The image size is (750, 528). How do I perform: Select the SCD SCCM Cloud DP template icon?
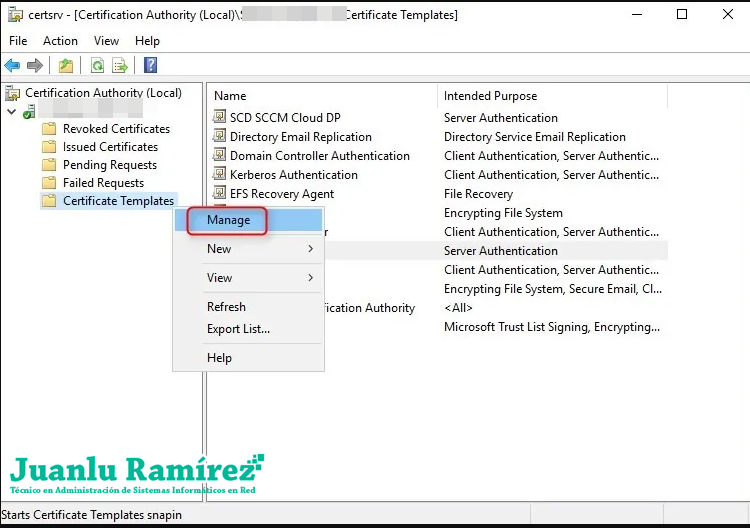[221, 118]
